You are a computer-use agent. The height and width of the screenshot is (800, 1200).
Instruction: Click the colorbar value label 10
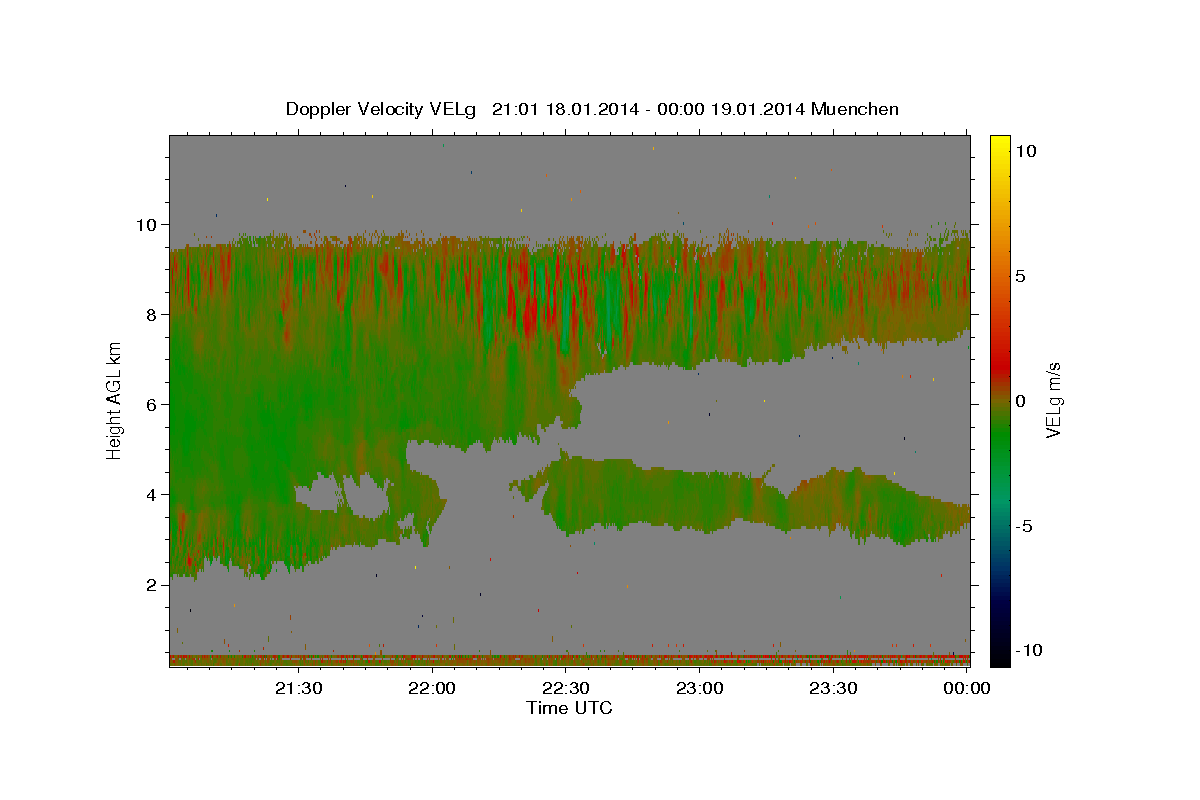(1025, 151)
